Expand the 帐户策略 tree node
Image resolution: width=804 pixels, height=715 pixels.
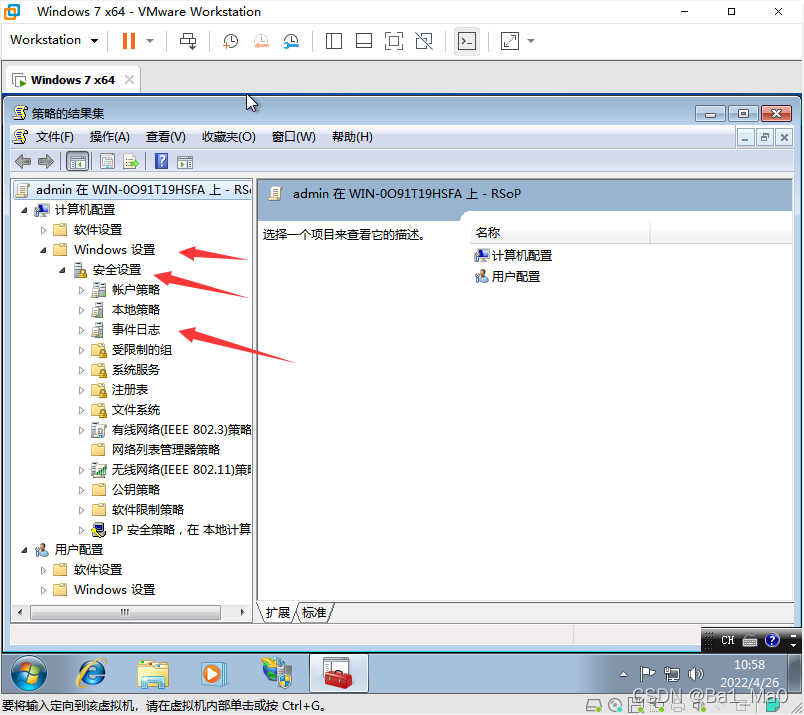pos(81,290)
